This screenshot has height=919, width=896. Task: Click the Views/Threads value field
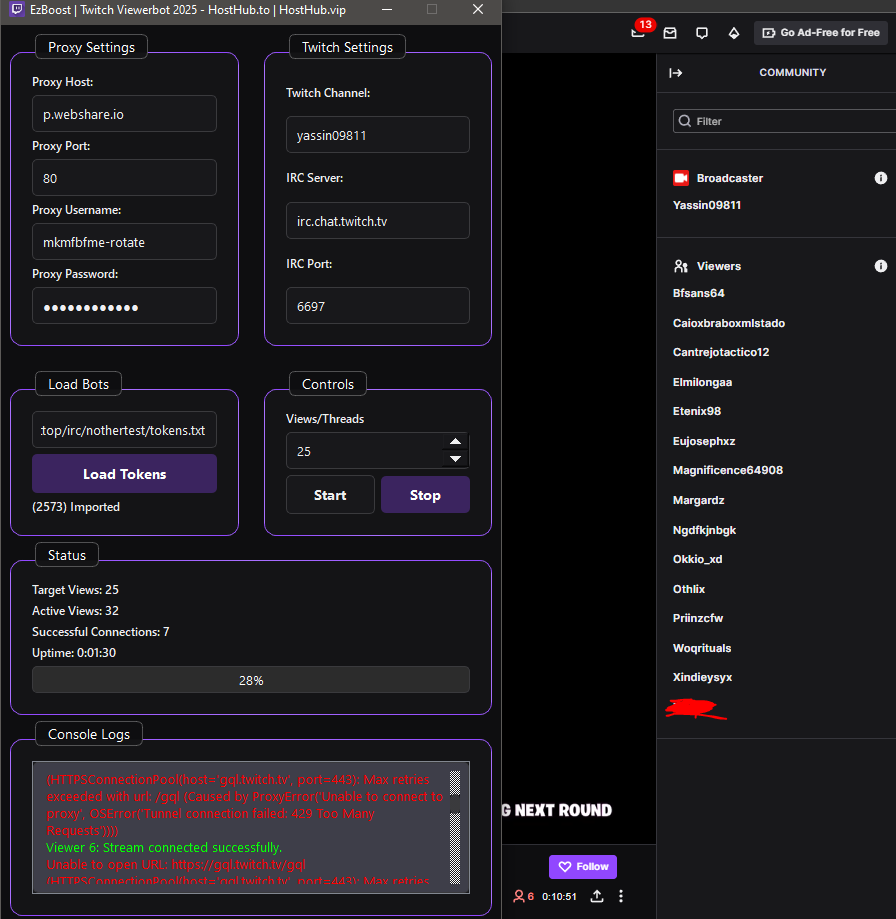(x=364, y=451)
